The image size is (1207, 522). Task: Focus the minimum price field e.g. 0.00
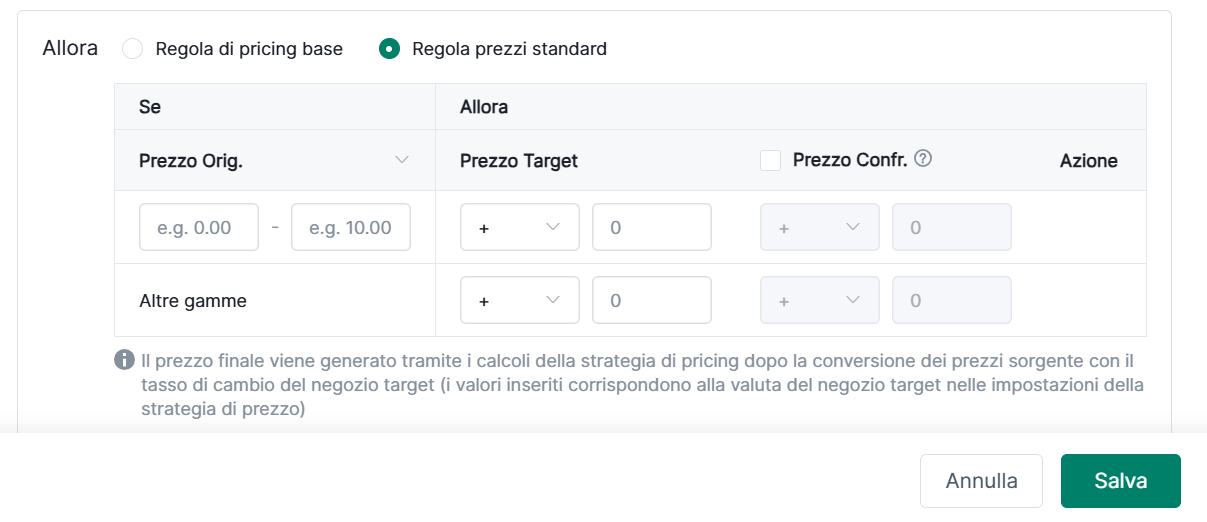[x=199, y=227]
